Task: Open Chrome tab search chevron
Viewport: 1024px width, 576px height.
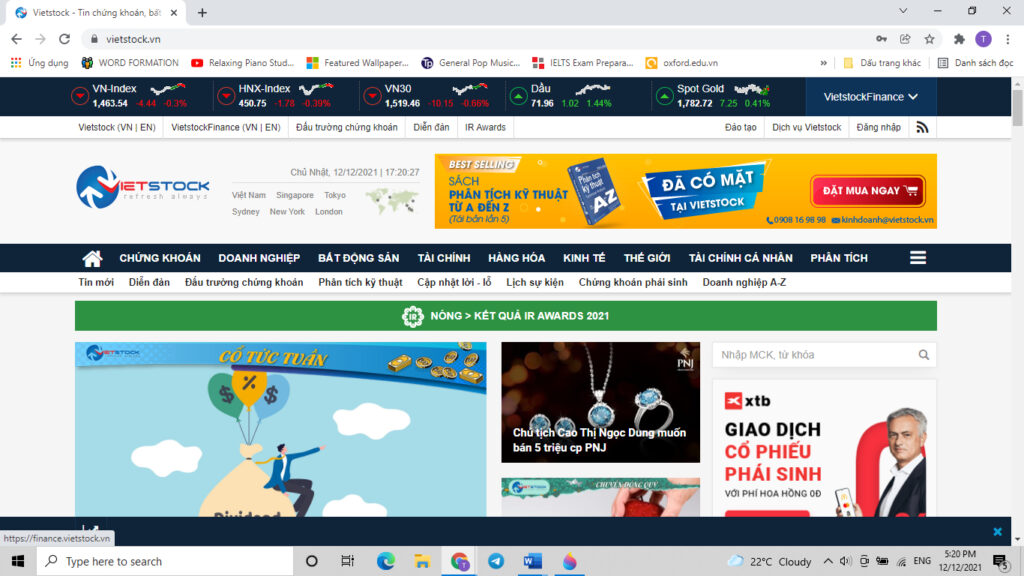Action: (903, 11)
